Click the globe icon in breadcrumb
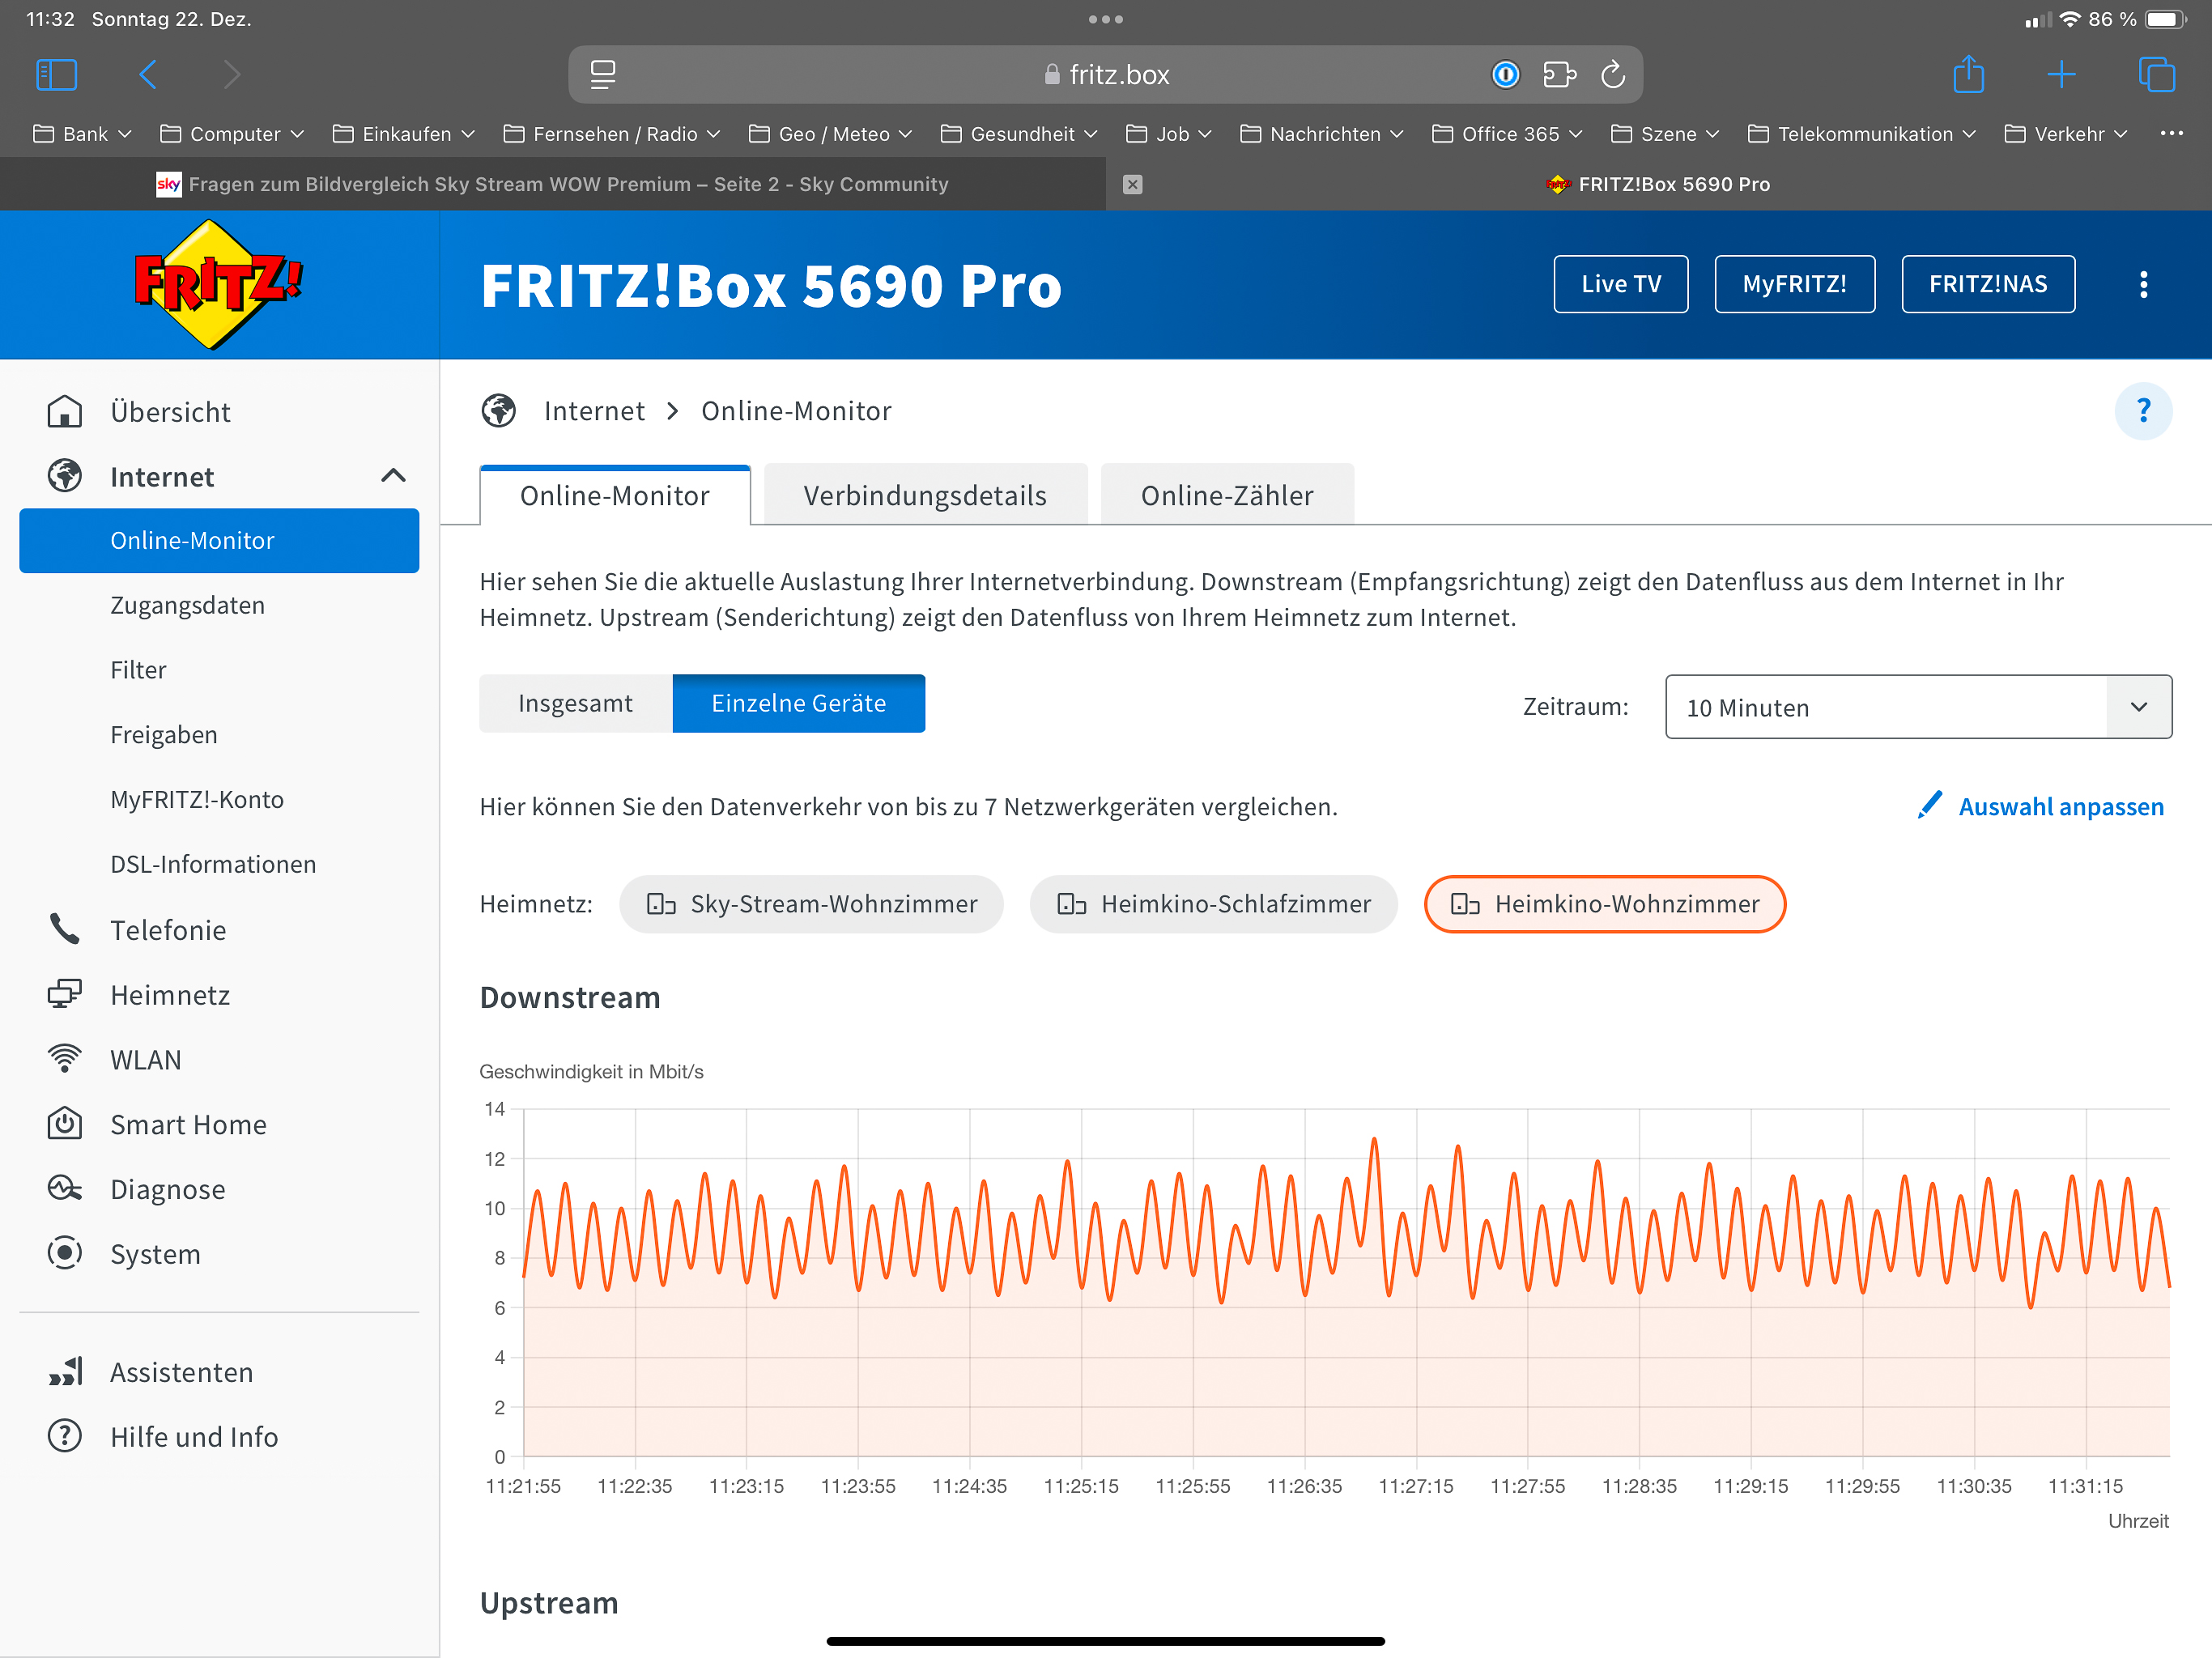This screenshot has width=2212, height=1658. 499,411
